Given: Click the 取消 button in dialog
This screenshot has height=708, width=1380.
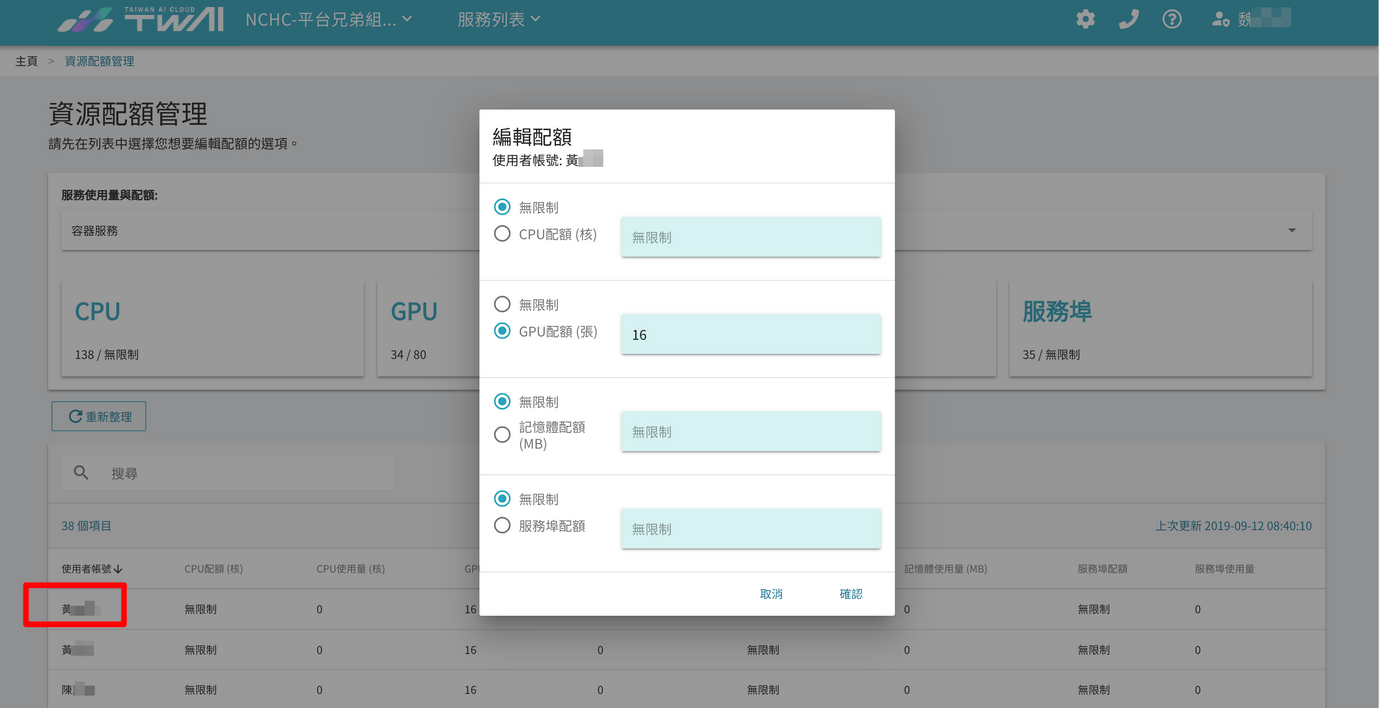Looking at the screenshot, I should [771, 594].
